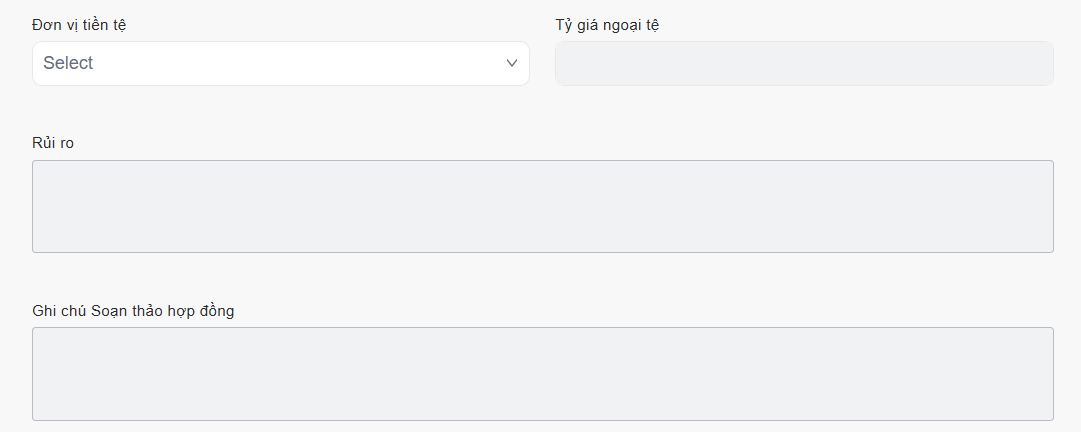The width and height of the screenshot is (1081, 432).
Task: Place cursor in the risk description box
Action: [542, 206]
